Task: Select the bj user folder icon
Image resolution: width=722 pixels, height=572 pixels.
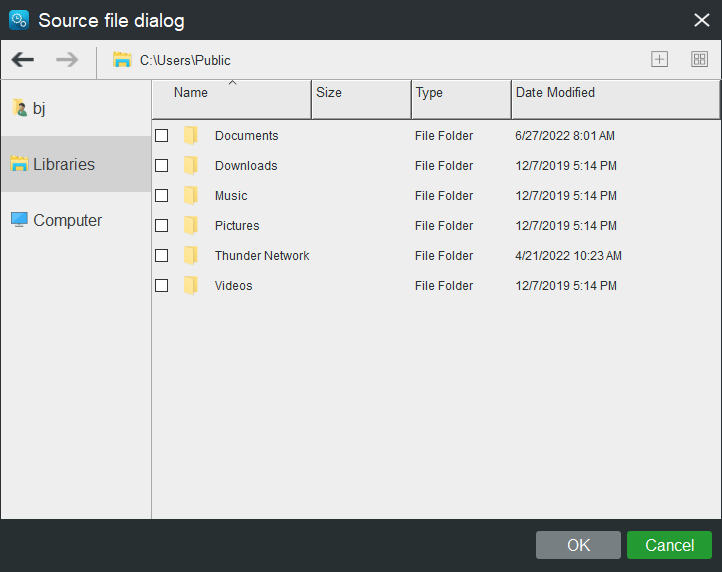Action: pos(19,108)
